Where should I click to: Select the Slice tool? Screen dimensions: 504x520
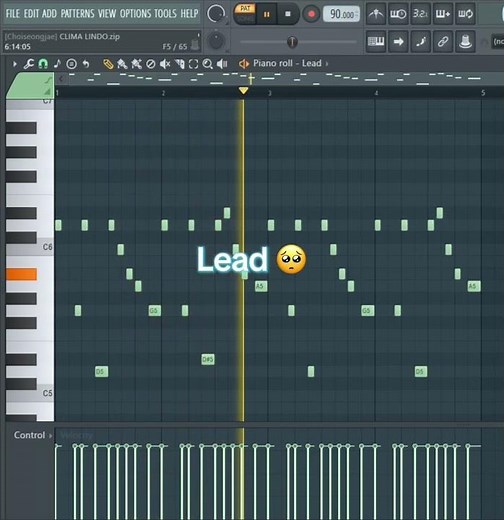(180, 64)
